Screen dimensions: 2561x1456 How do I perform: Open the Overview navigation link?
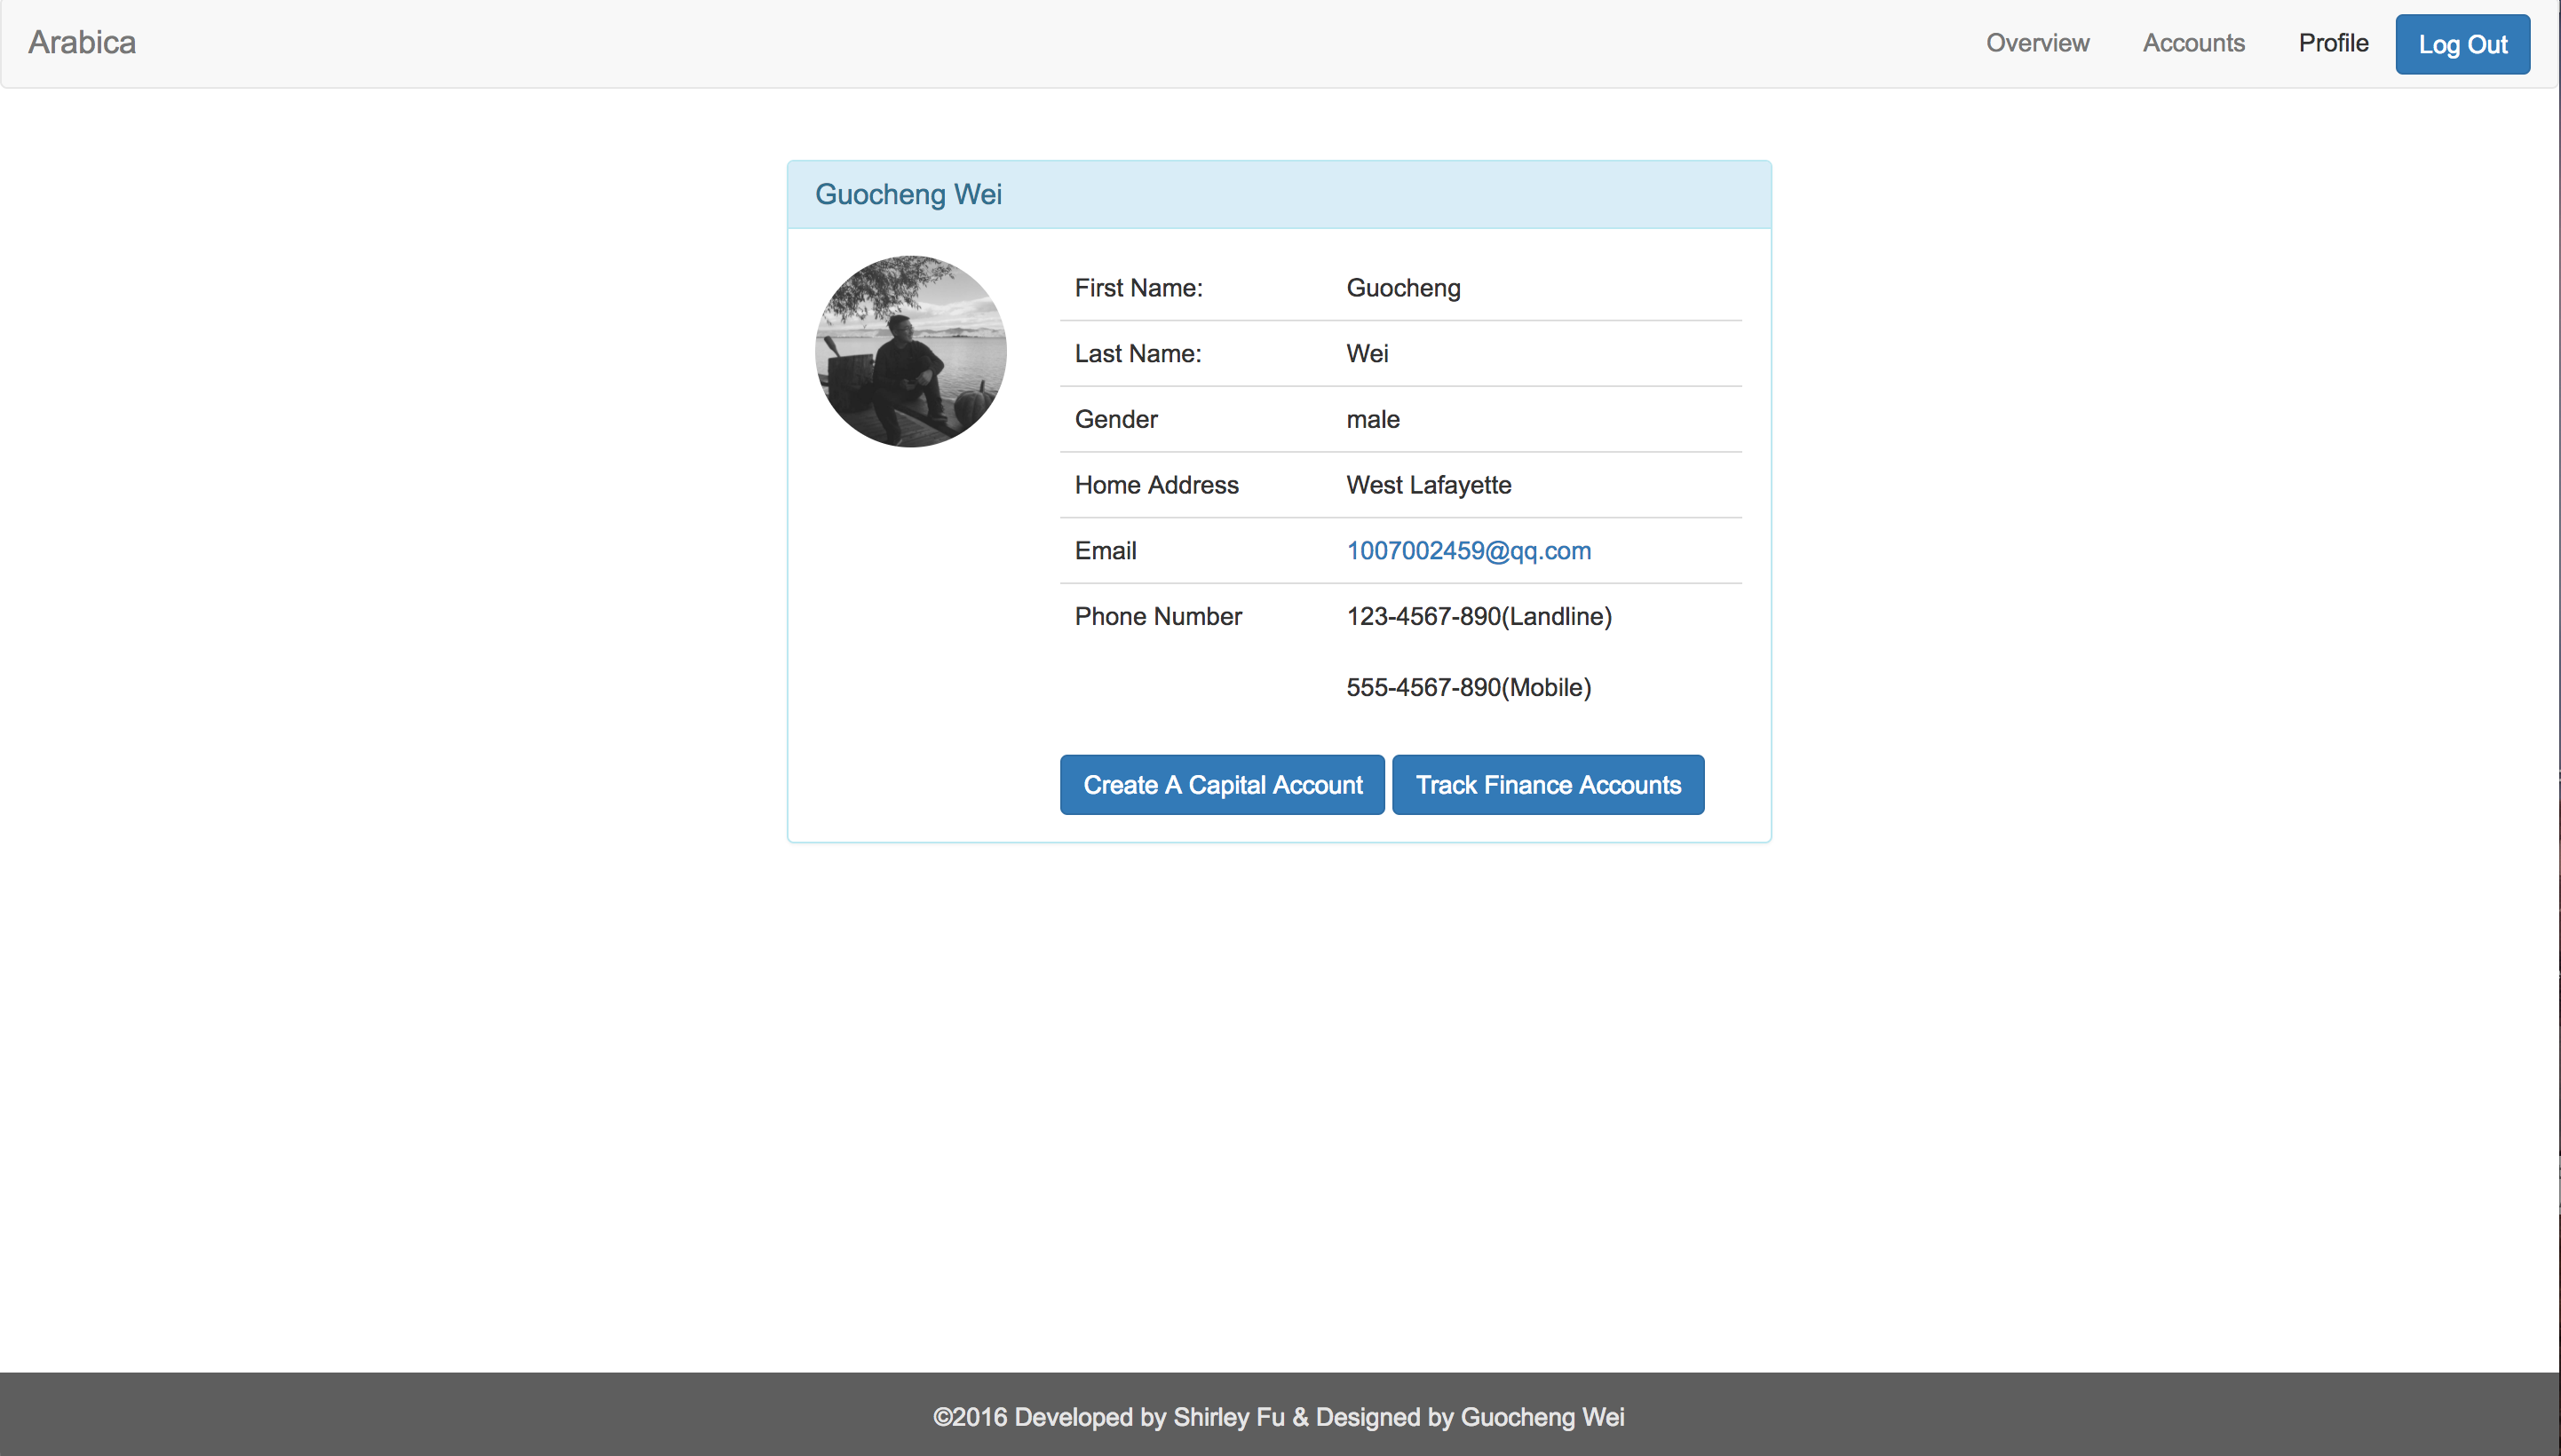(2037, 43)
